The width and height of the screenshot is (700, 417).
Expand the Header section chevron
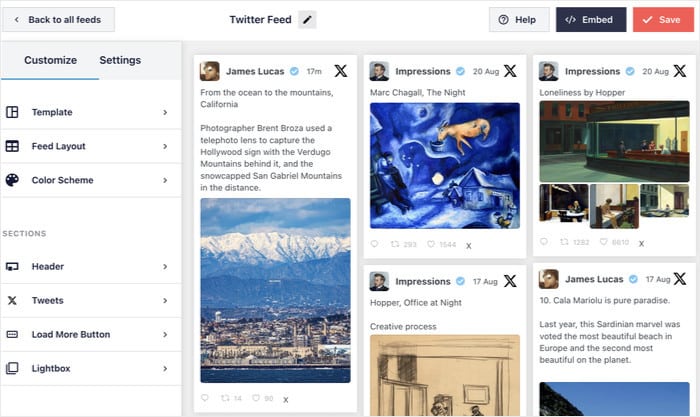point(165,266)
